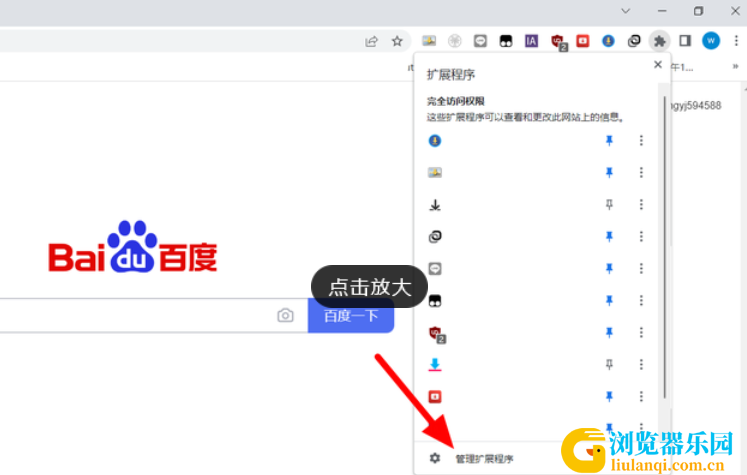Open Chrome's three-dot main menu
Screen dimensions: 747x475
coord(736,41)
